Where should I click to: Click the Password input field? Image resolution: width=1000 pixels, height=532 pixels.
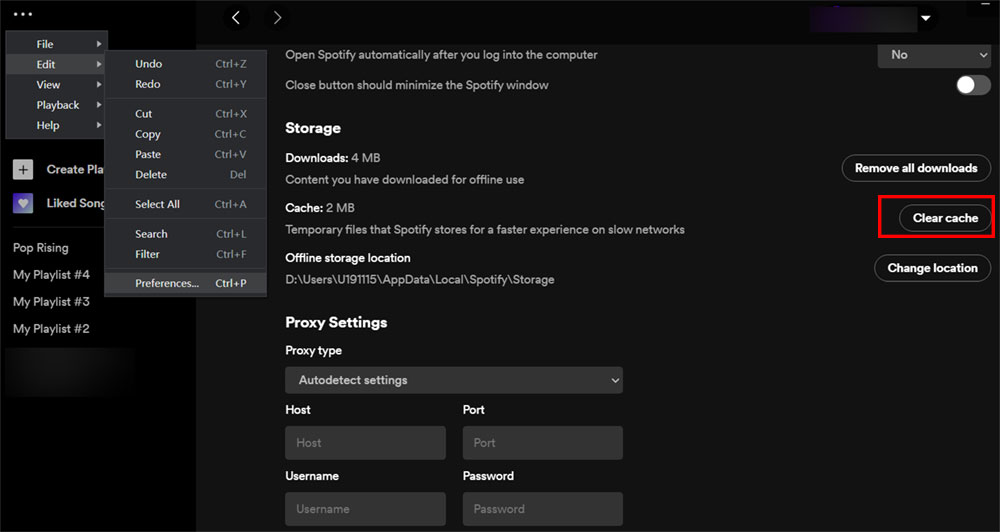coord(543,509)
